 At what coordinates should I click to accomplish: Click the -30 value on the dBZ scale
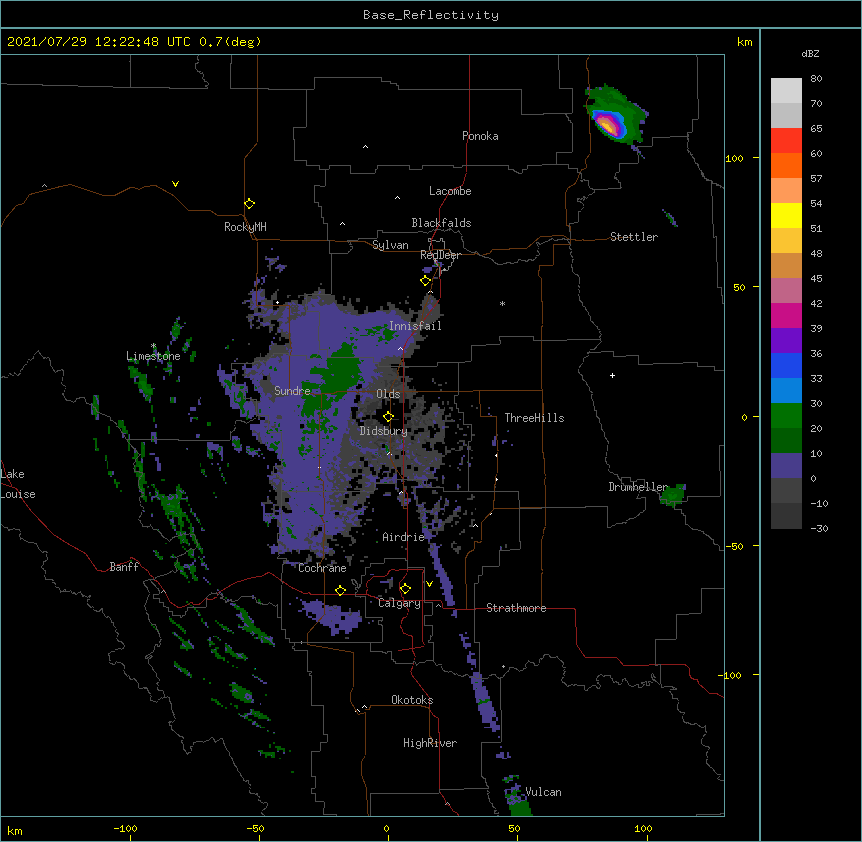click(x=819, y=529)
